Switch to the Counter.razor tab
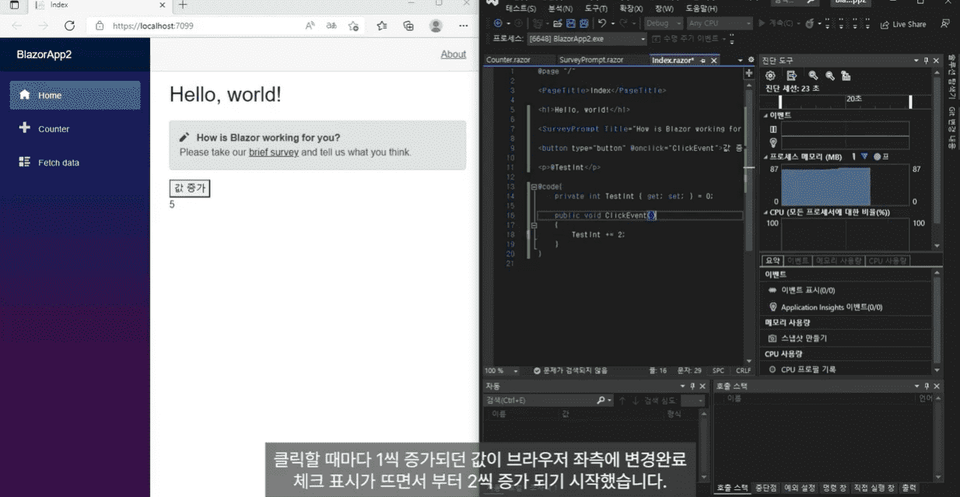Image resolution: width=960 pixels, height=497 pixels. [506, 60]
